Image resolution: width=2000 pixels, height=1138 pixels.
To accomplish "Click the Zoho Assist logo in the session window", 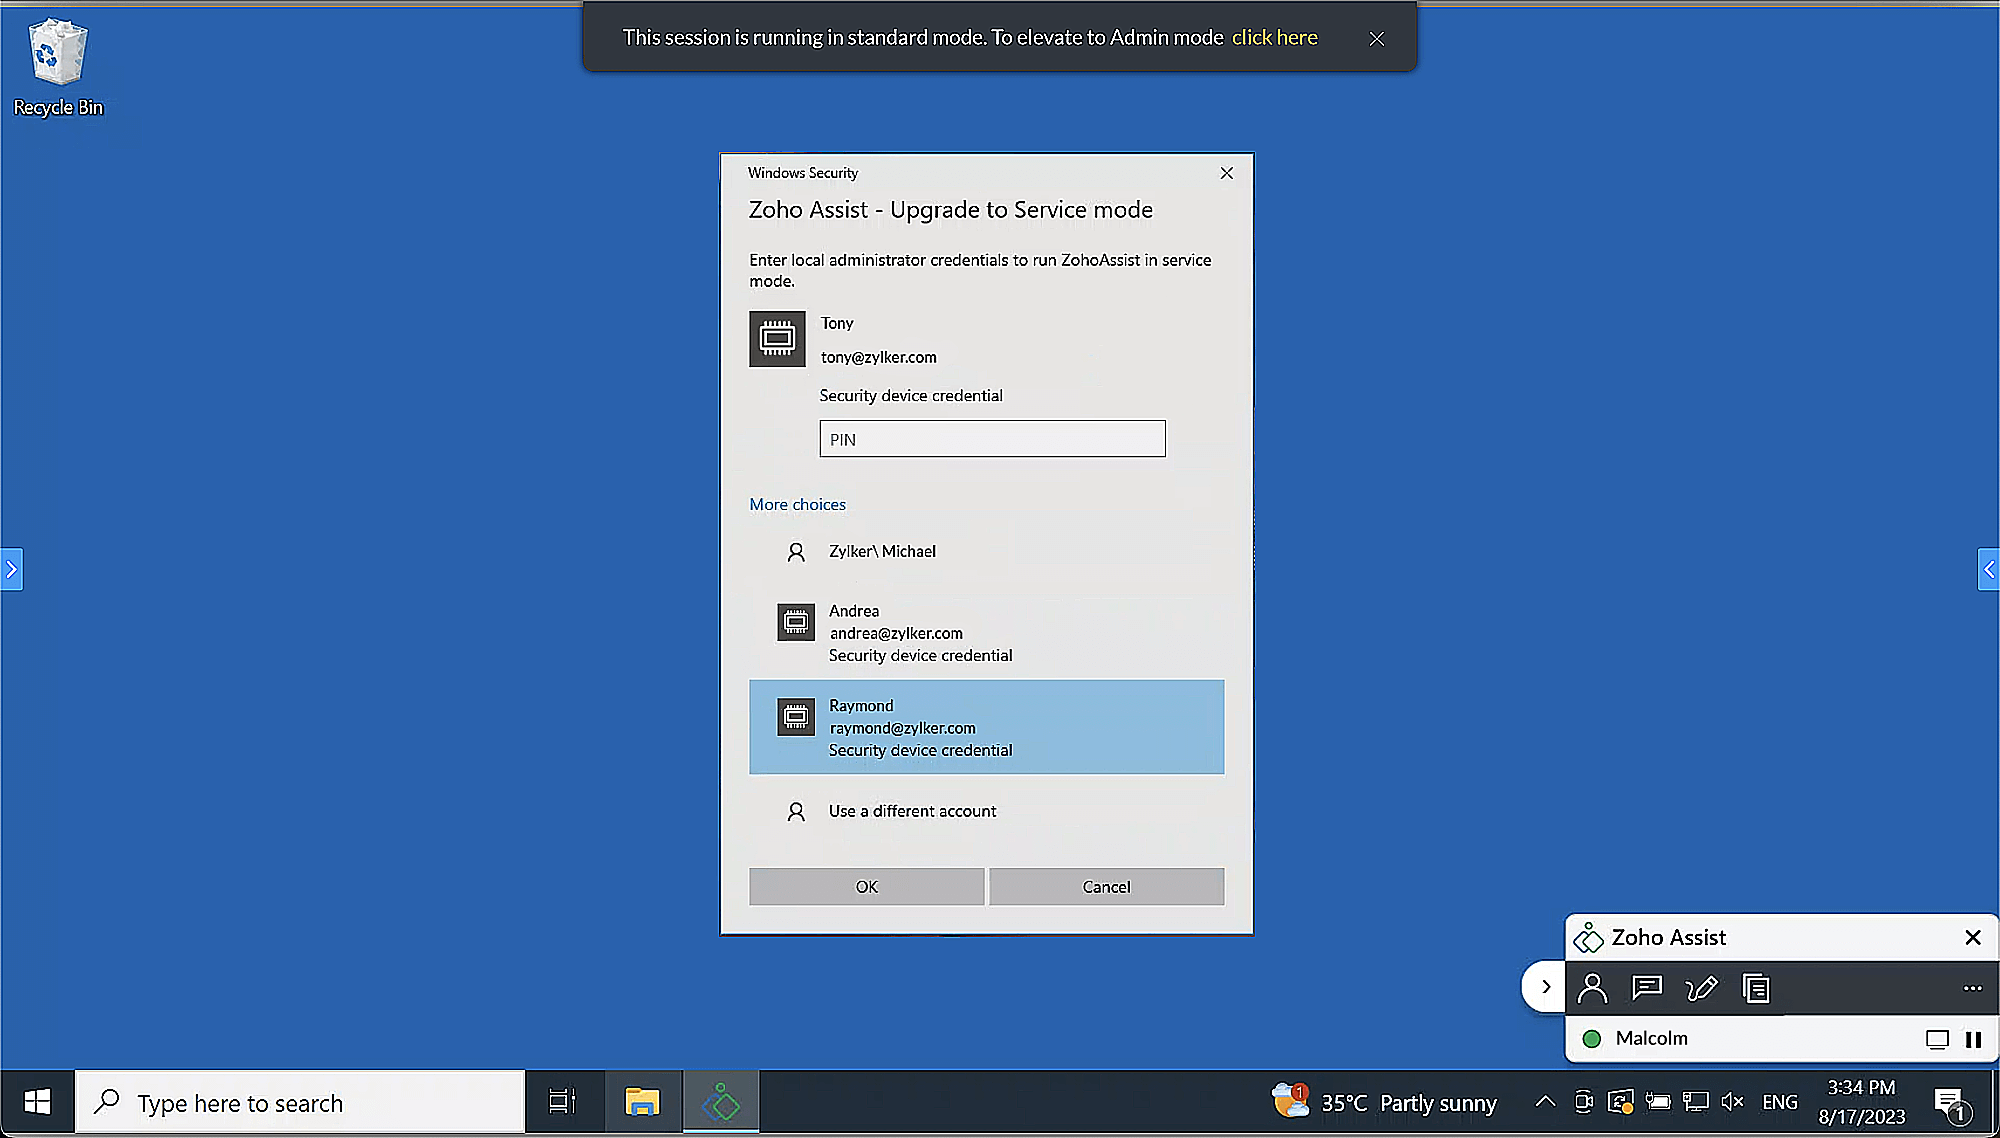I will (x=1588, y=937).
